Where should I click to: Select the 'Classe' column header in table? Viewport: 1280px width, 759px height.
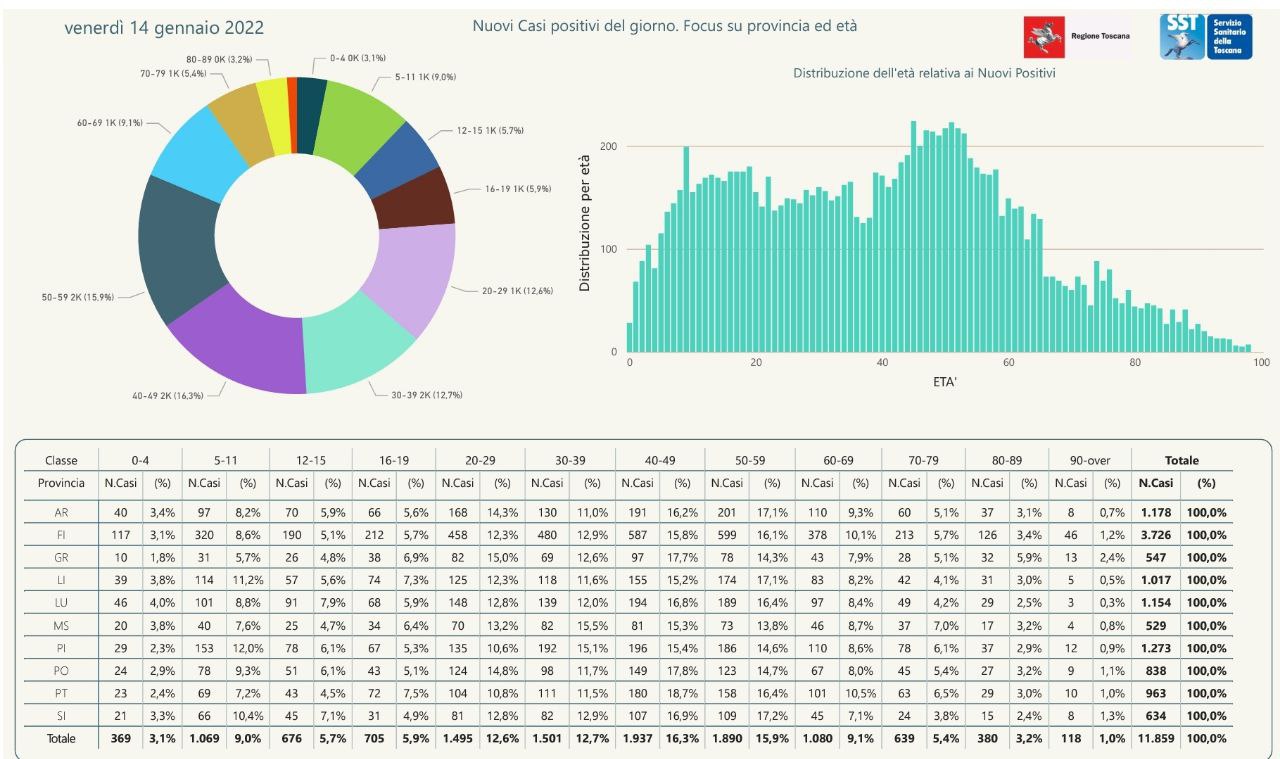click(61, 461)
